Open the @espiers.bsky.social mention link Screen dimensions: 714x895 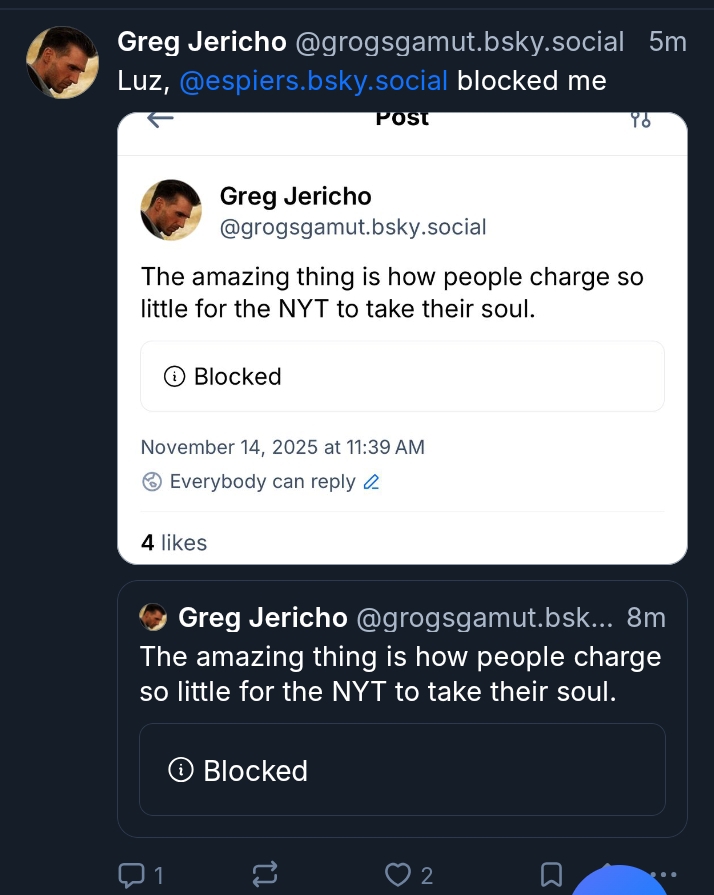point(313,80)
